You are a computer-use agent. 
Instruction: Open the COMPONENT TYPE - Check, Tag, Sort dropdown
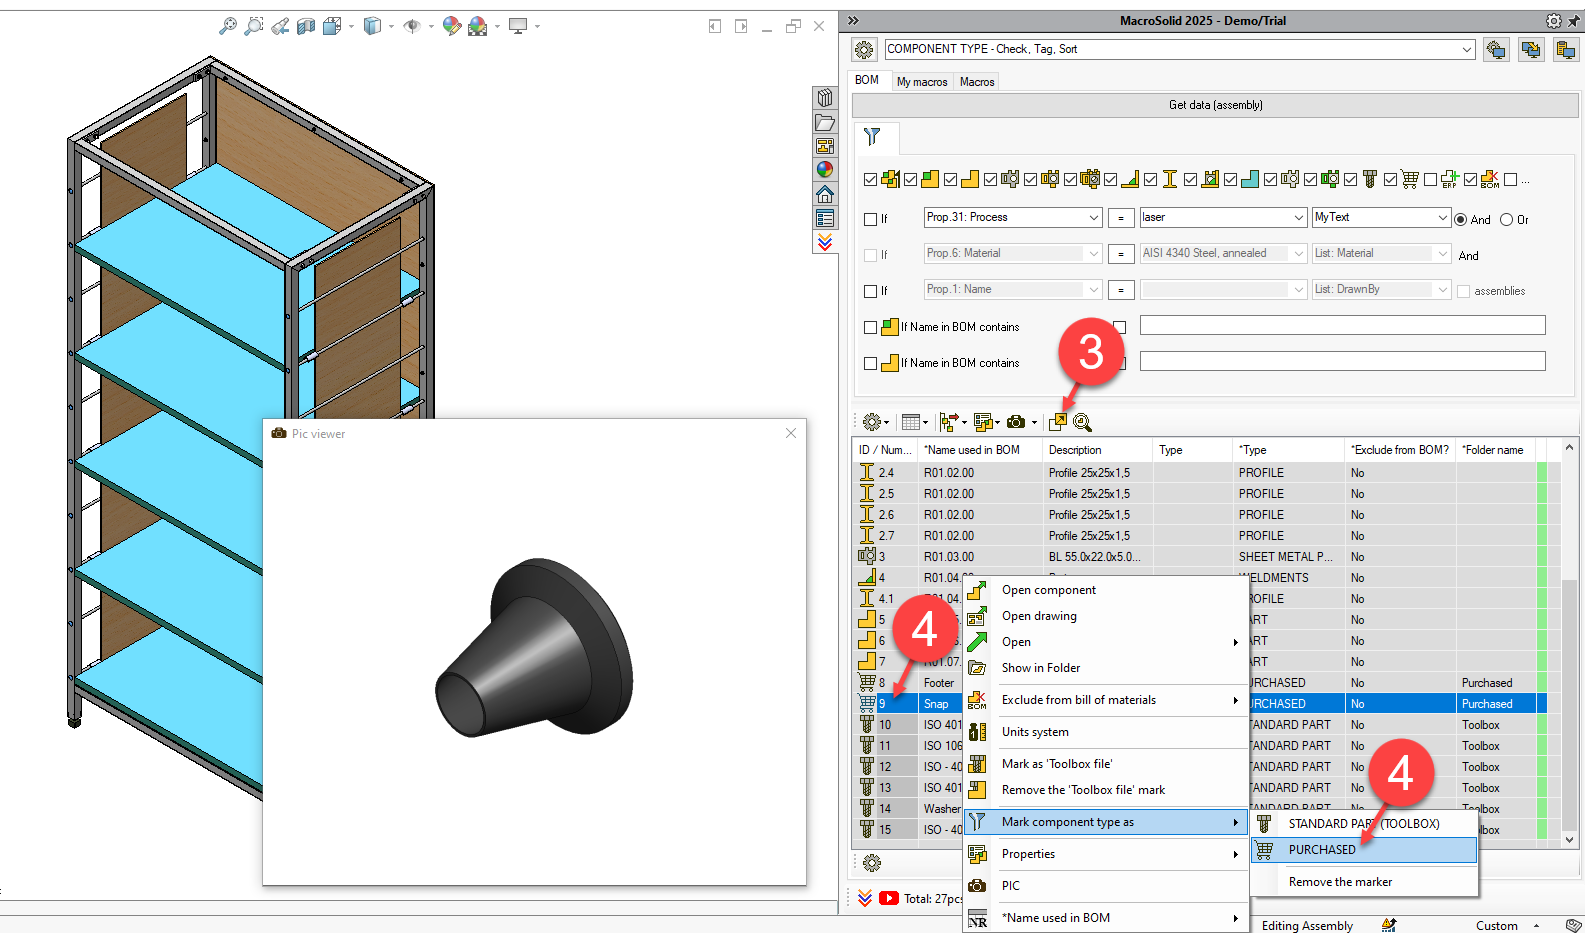(x=1180, y=49)
